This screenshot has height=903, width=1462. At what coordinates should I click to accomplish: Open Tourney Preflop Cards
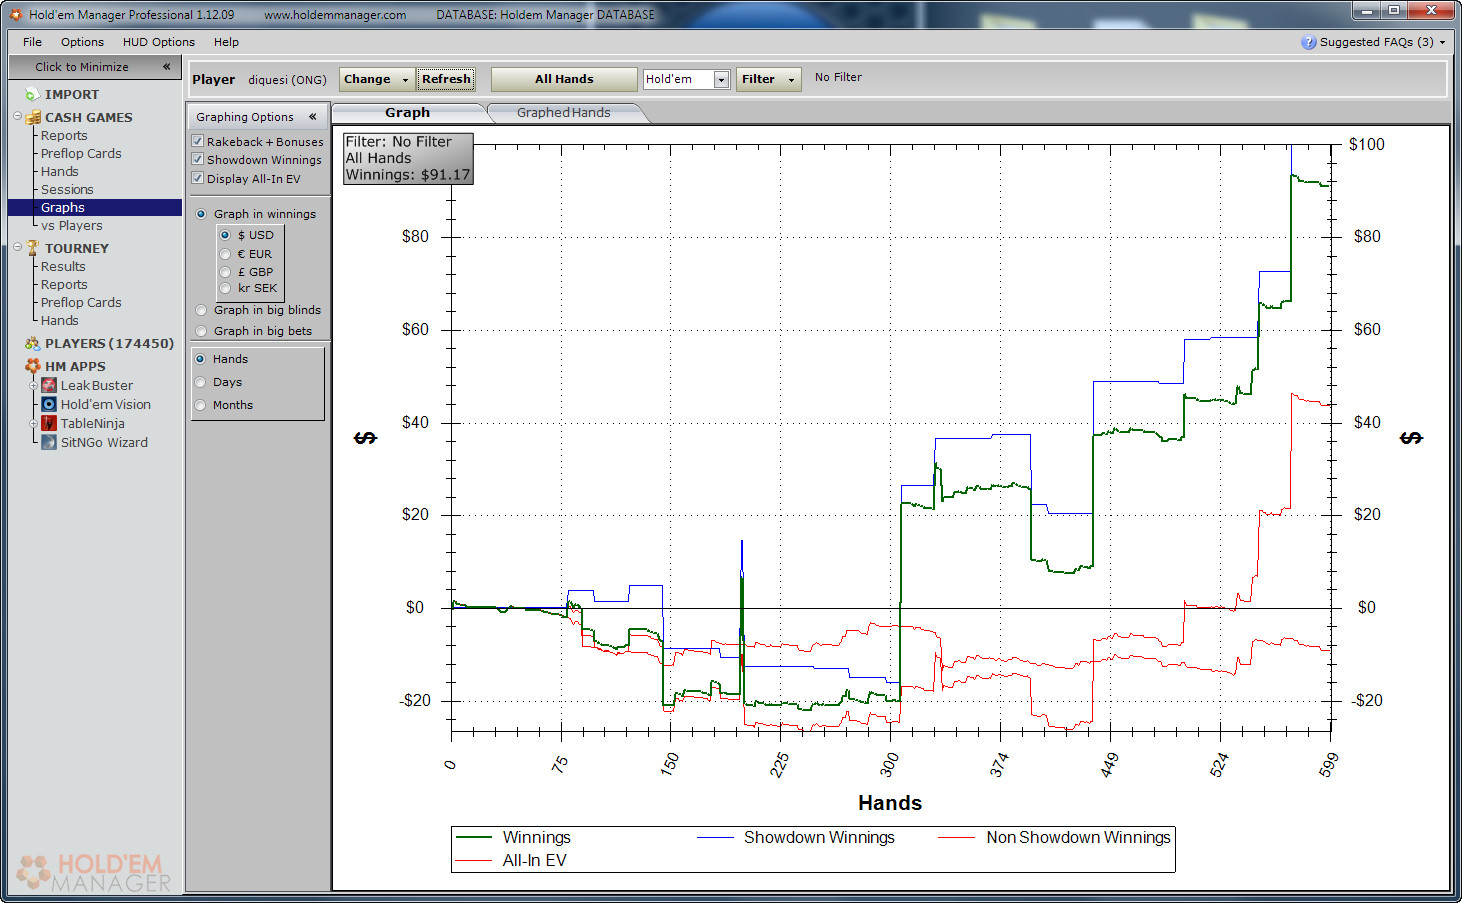coord(81,302)
